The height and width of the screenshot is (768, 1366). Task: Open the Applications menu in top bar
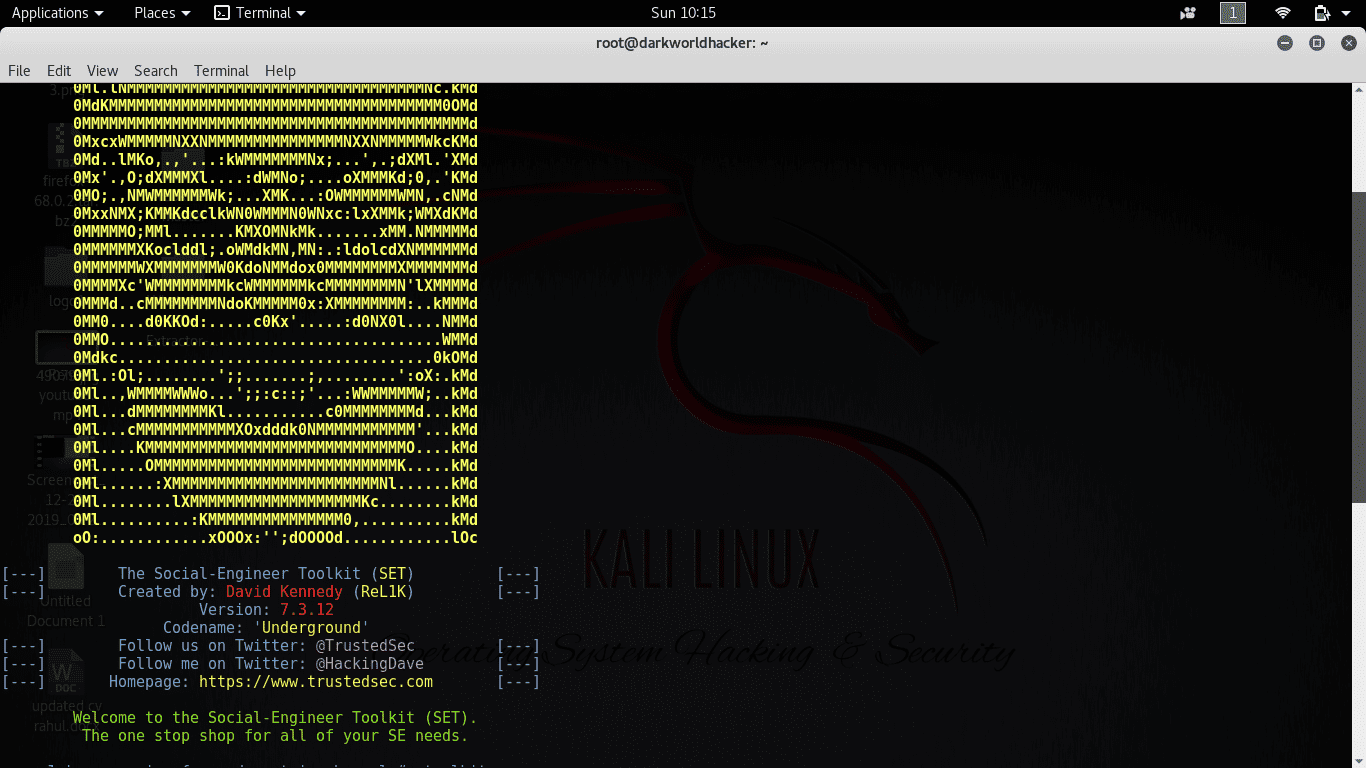point(57,13)
